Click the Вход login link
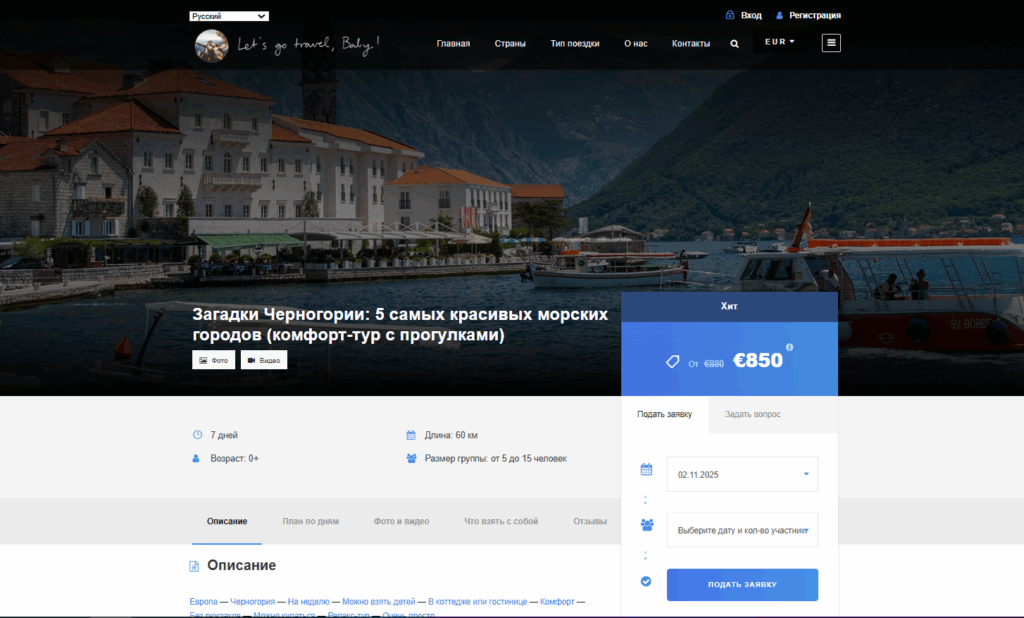Image resolution: width=1024 pixels, height=618 pixels. pyautogui.click(x=751, y=15)
